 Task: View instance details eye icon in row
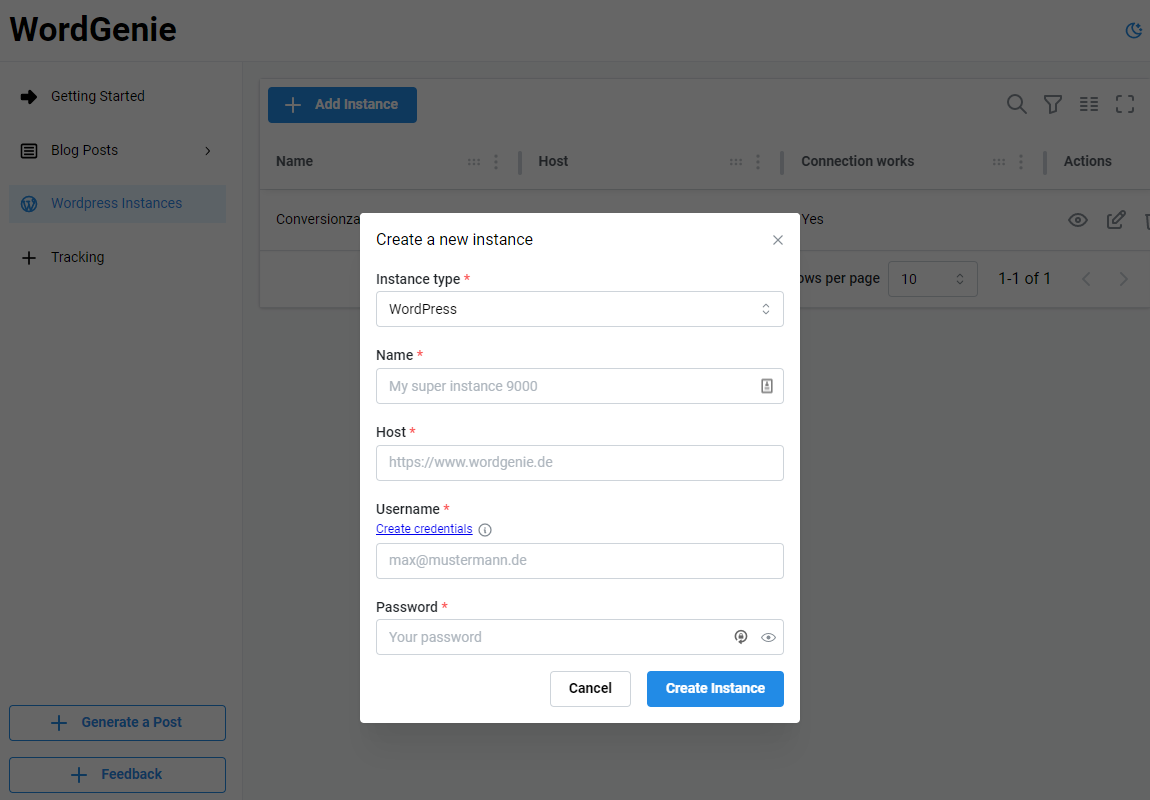[1077, 220]
